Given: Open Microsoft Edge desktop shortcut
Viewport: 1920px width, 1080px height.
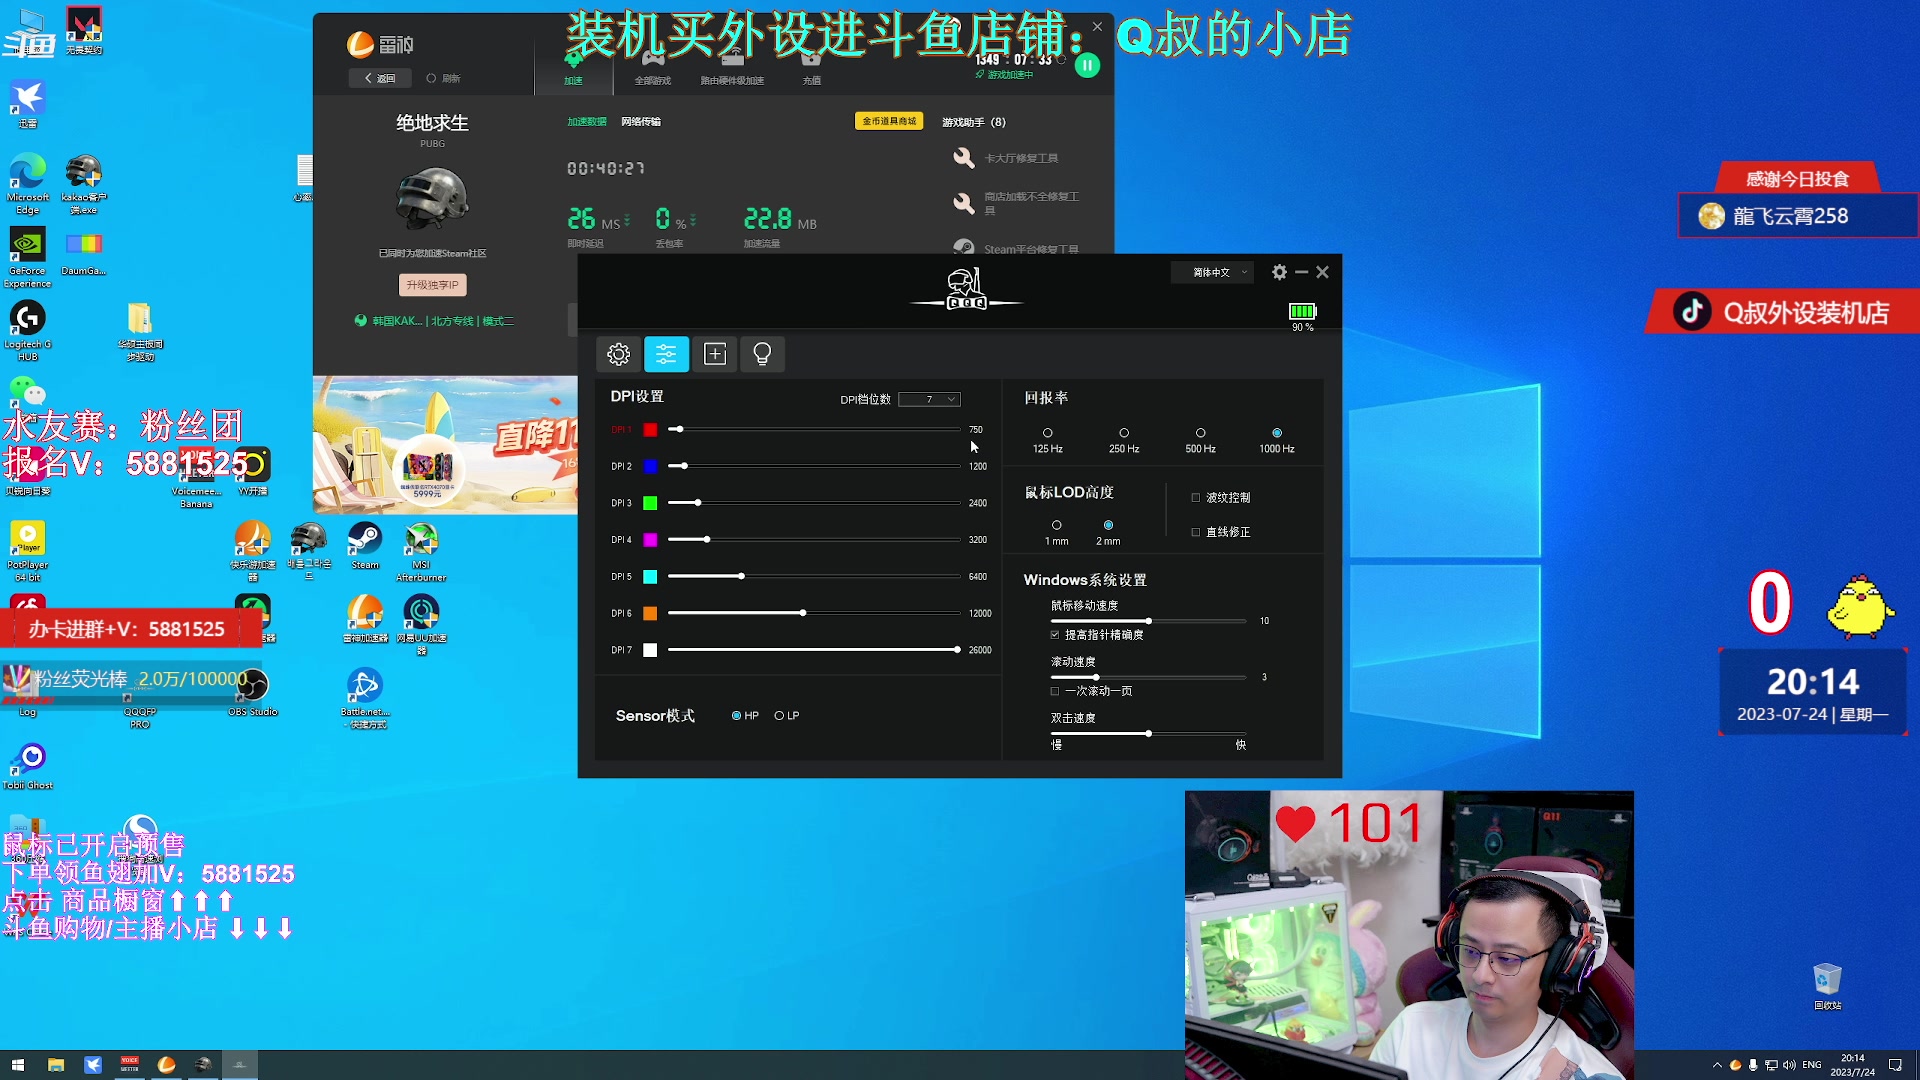Looking at the screenshot, I should click(28, 184).
